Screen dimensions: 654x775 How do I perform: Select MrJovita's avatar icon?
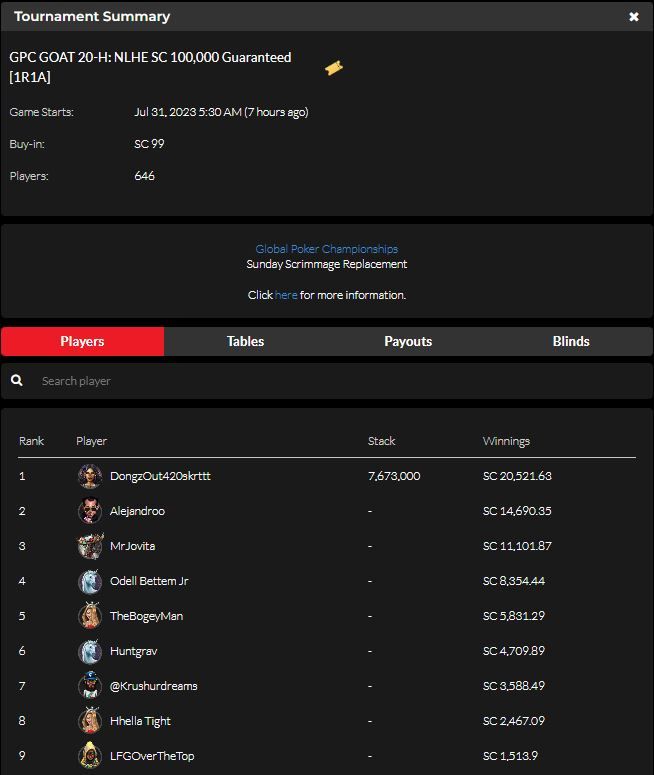point(90,546)
